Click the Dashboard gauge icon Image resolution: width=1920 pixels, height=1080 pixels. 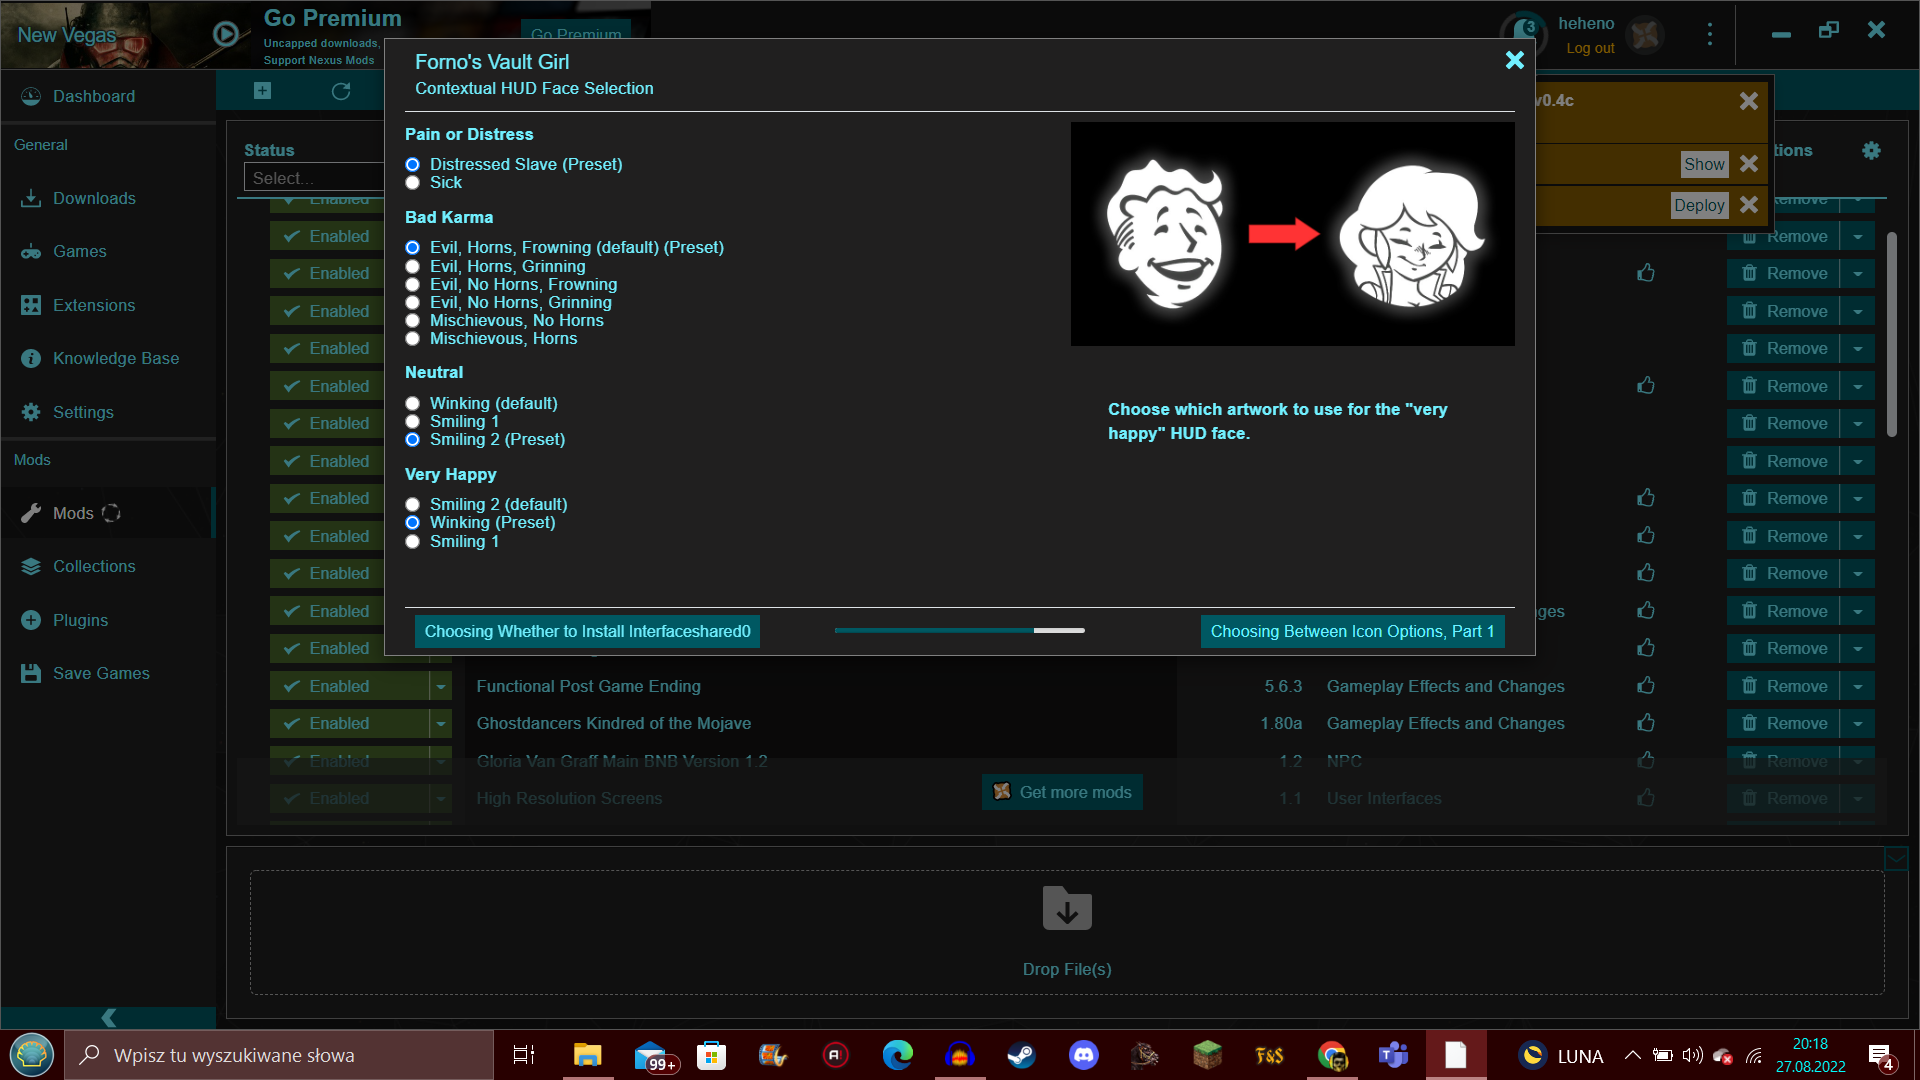pyautogui.click(x=31, y=96)
